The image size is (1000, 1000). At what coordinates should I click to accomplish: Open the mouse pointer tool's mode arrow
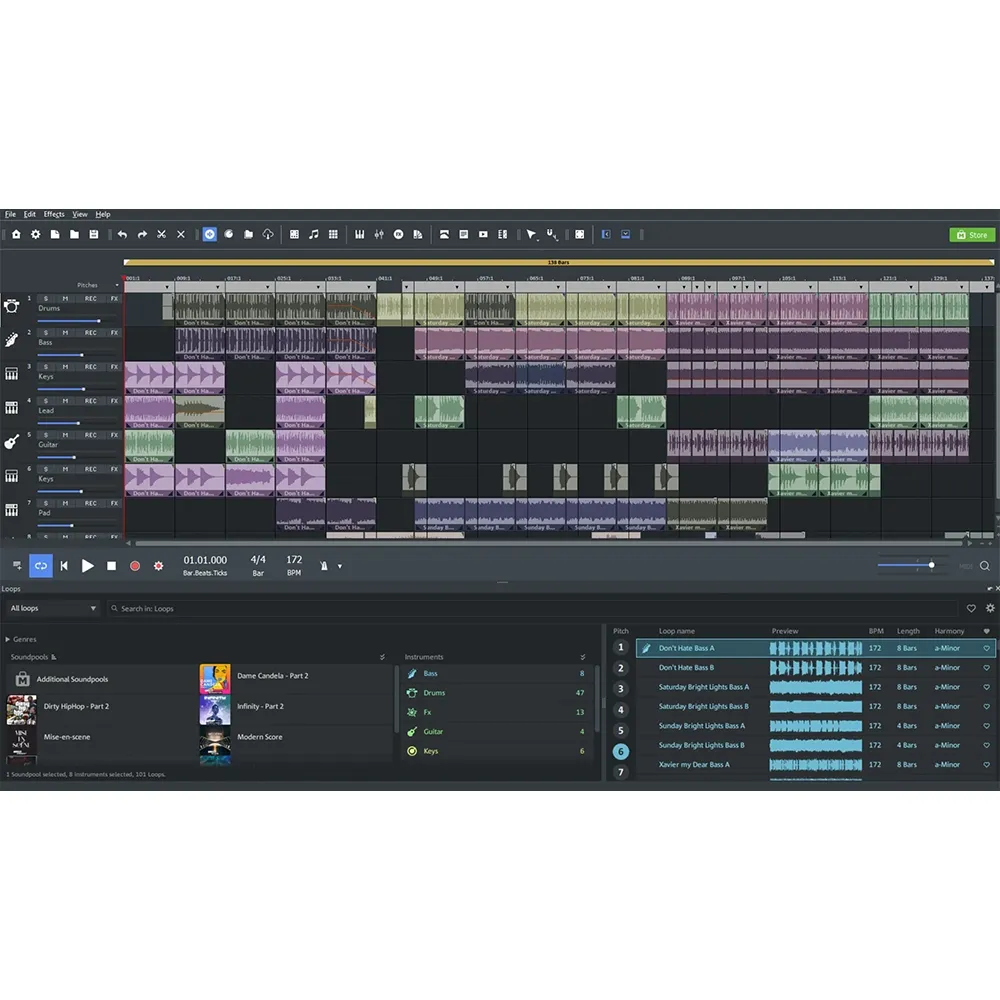point(538,239)
